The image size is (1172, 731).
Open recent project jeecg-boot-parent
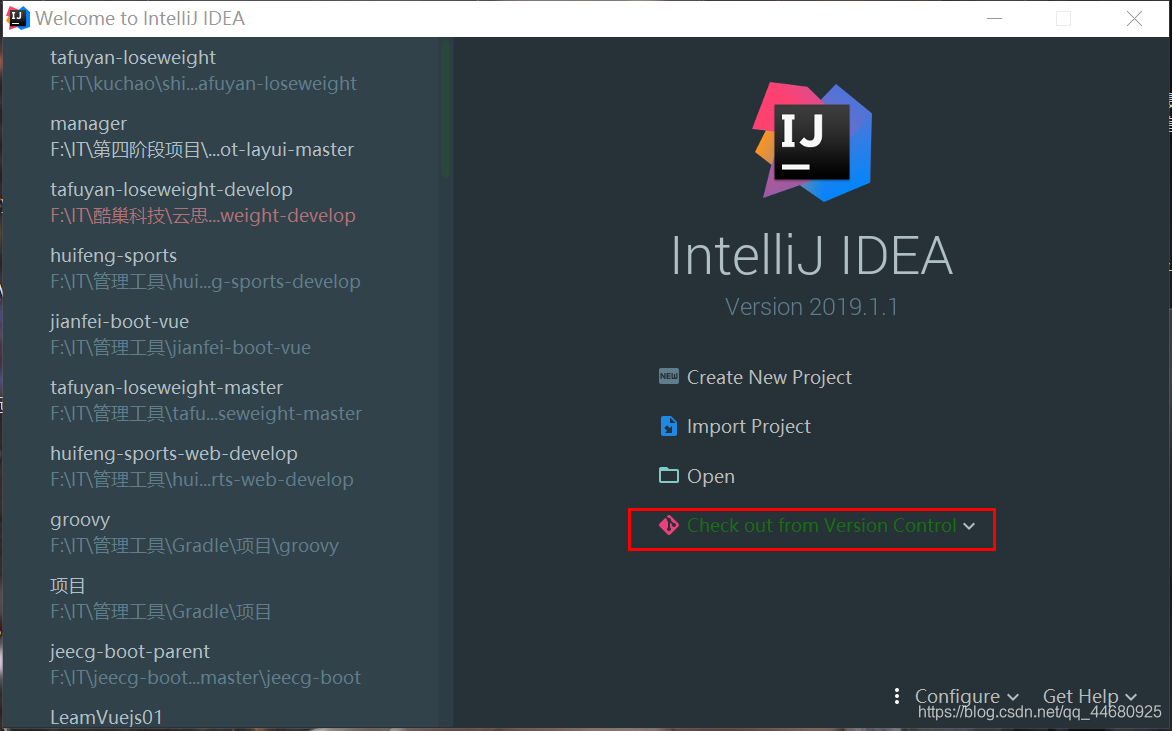130,652
